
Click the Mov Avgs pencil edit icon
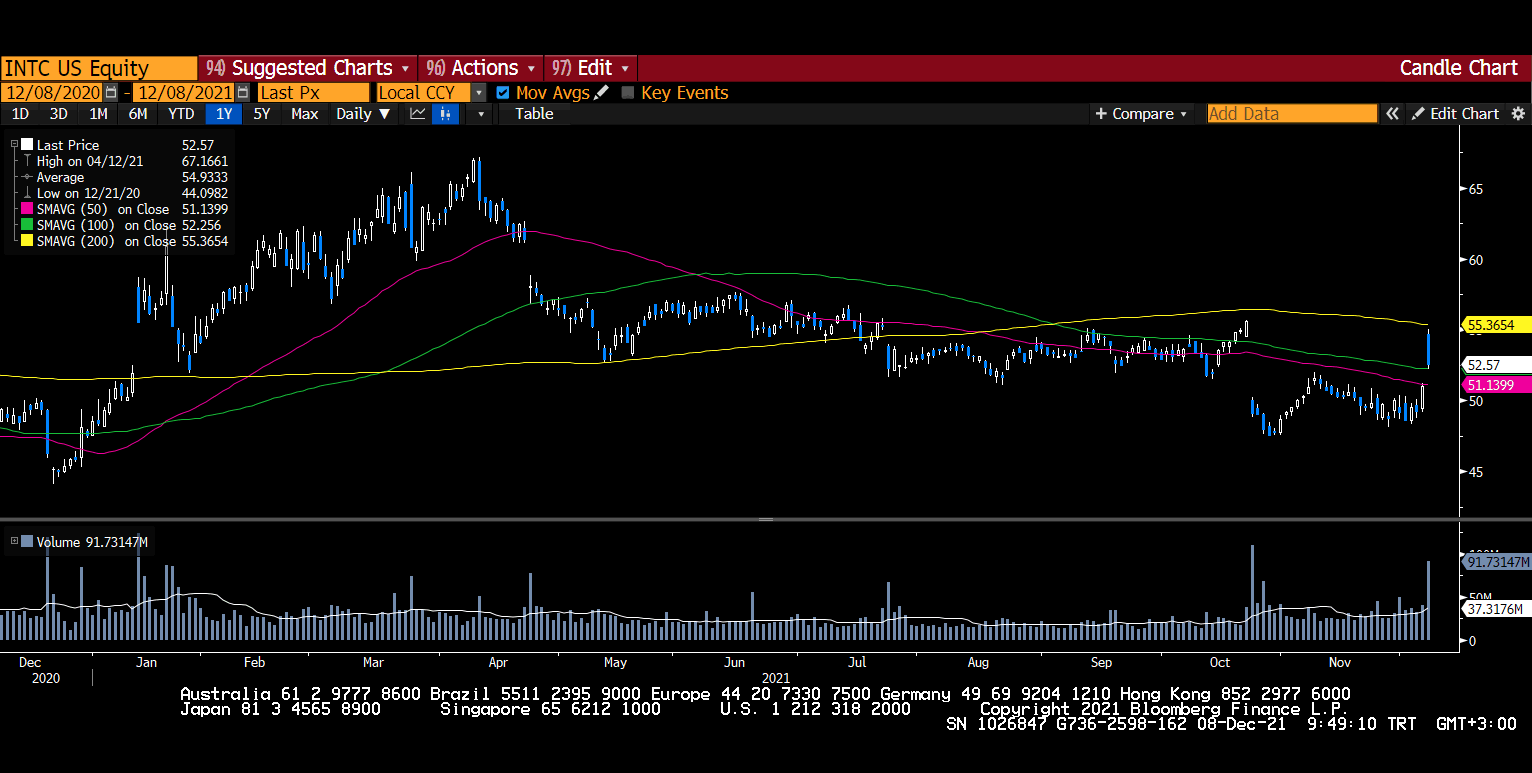[x=601, y=92]
